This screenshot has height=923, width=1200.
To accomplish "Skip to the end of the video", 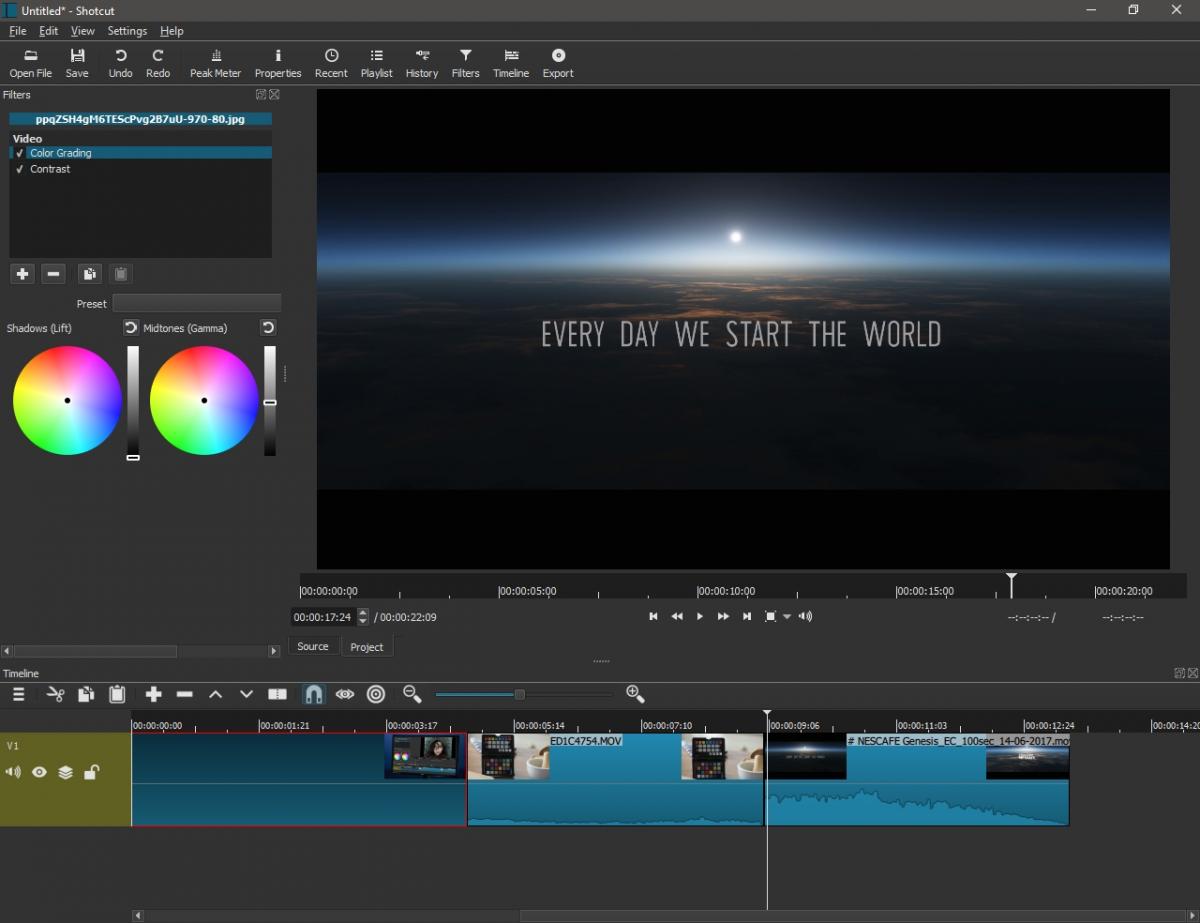I will coord(747,617).
